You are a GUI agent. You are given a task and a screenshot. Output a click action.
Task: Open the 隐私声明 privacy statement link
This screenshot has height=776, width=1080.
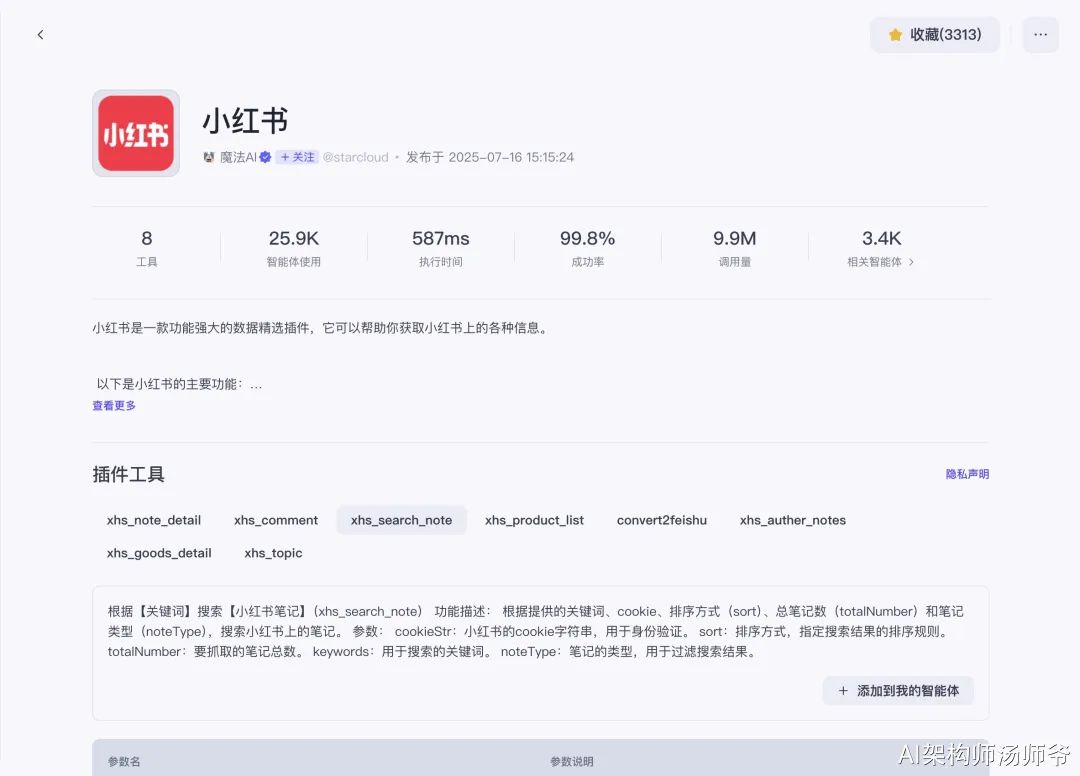click(967, 474)
